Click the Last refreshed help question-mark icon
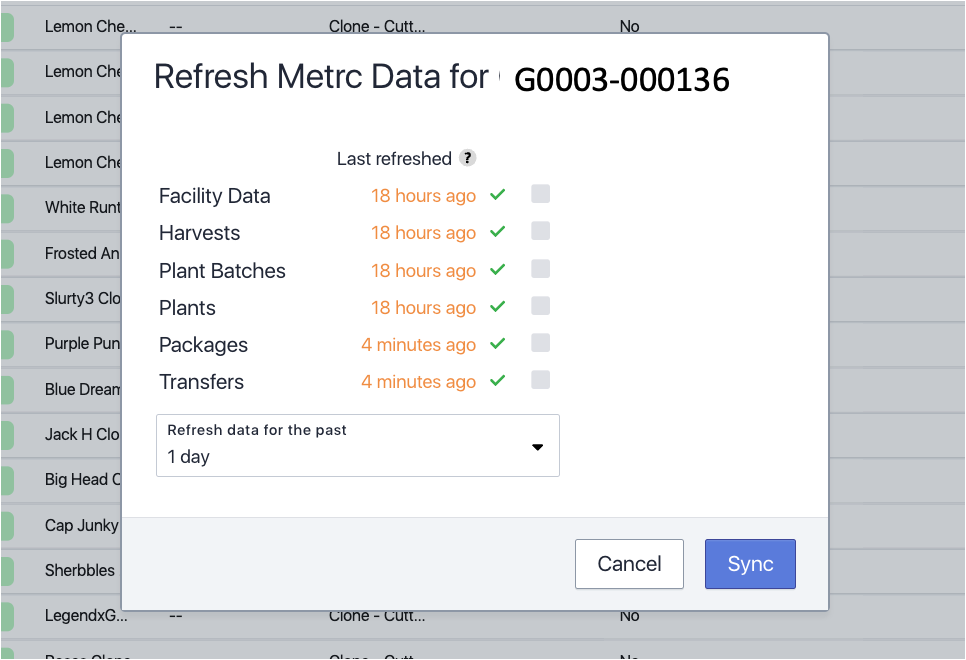966x660 pixels. point(467,158)
